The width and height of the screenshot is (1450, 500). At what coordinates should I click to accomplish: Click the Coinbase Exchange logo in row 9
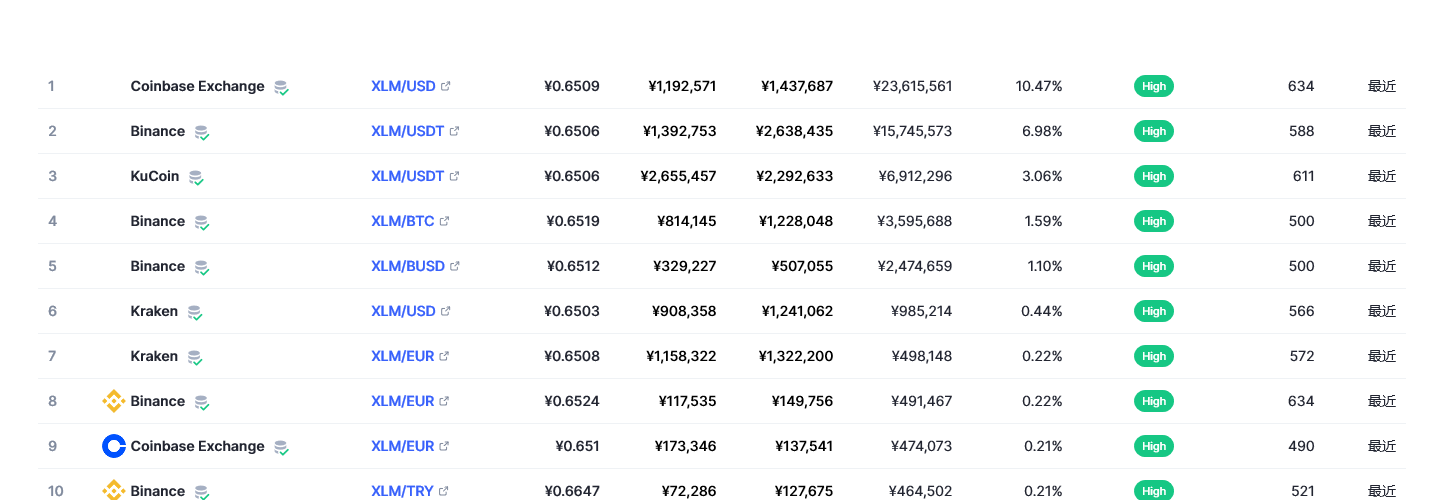coord(114,446)
